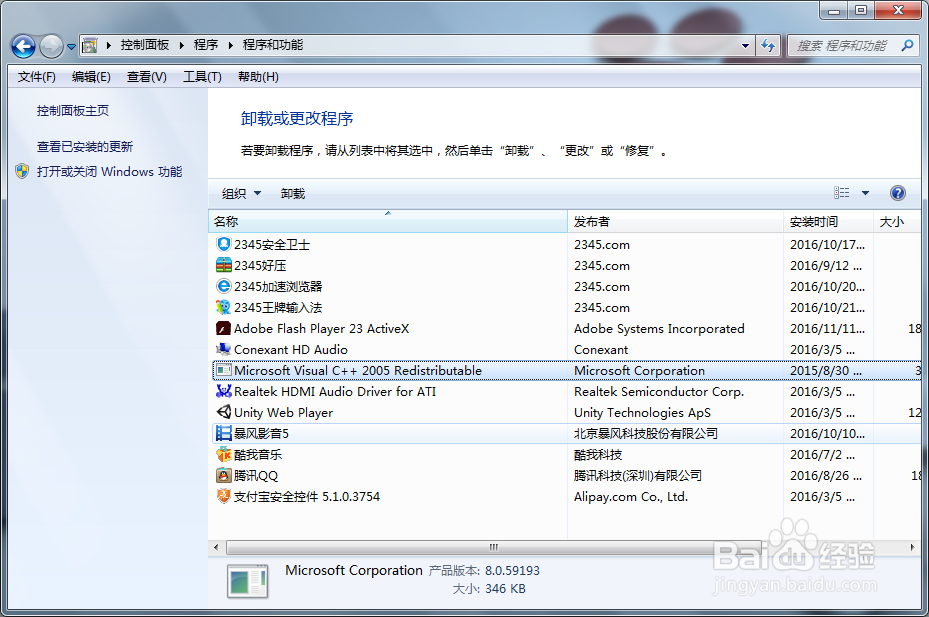Image resolution: width=929 pixels, height=617 pixels.
Task: Open help with the question mark icon
Action: click(x=898, y=193)
